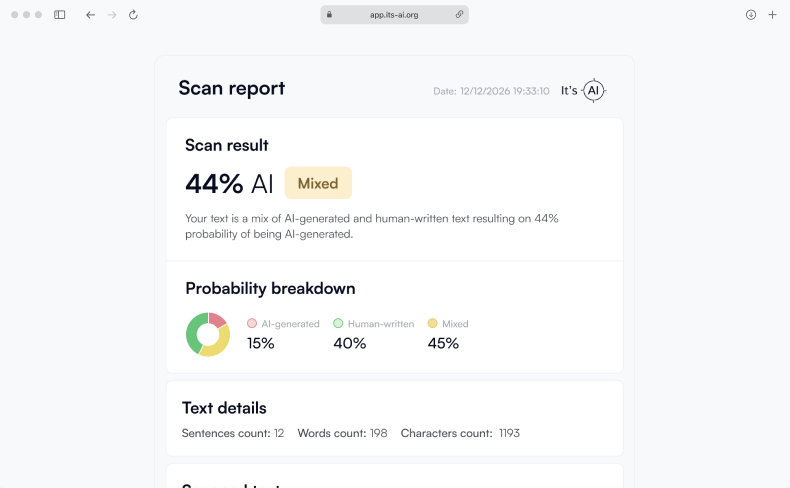Click the Words count value

377,433
